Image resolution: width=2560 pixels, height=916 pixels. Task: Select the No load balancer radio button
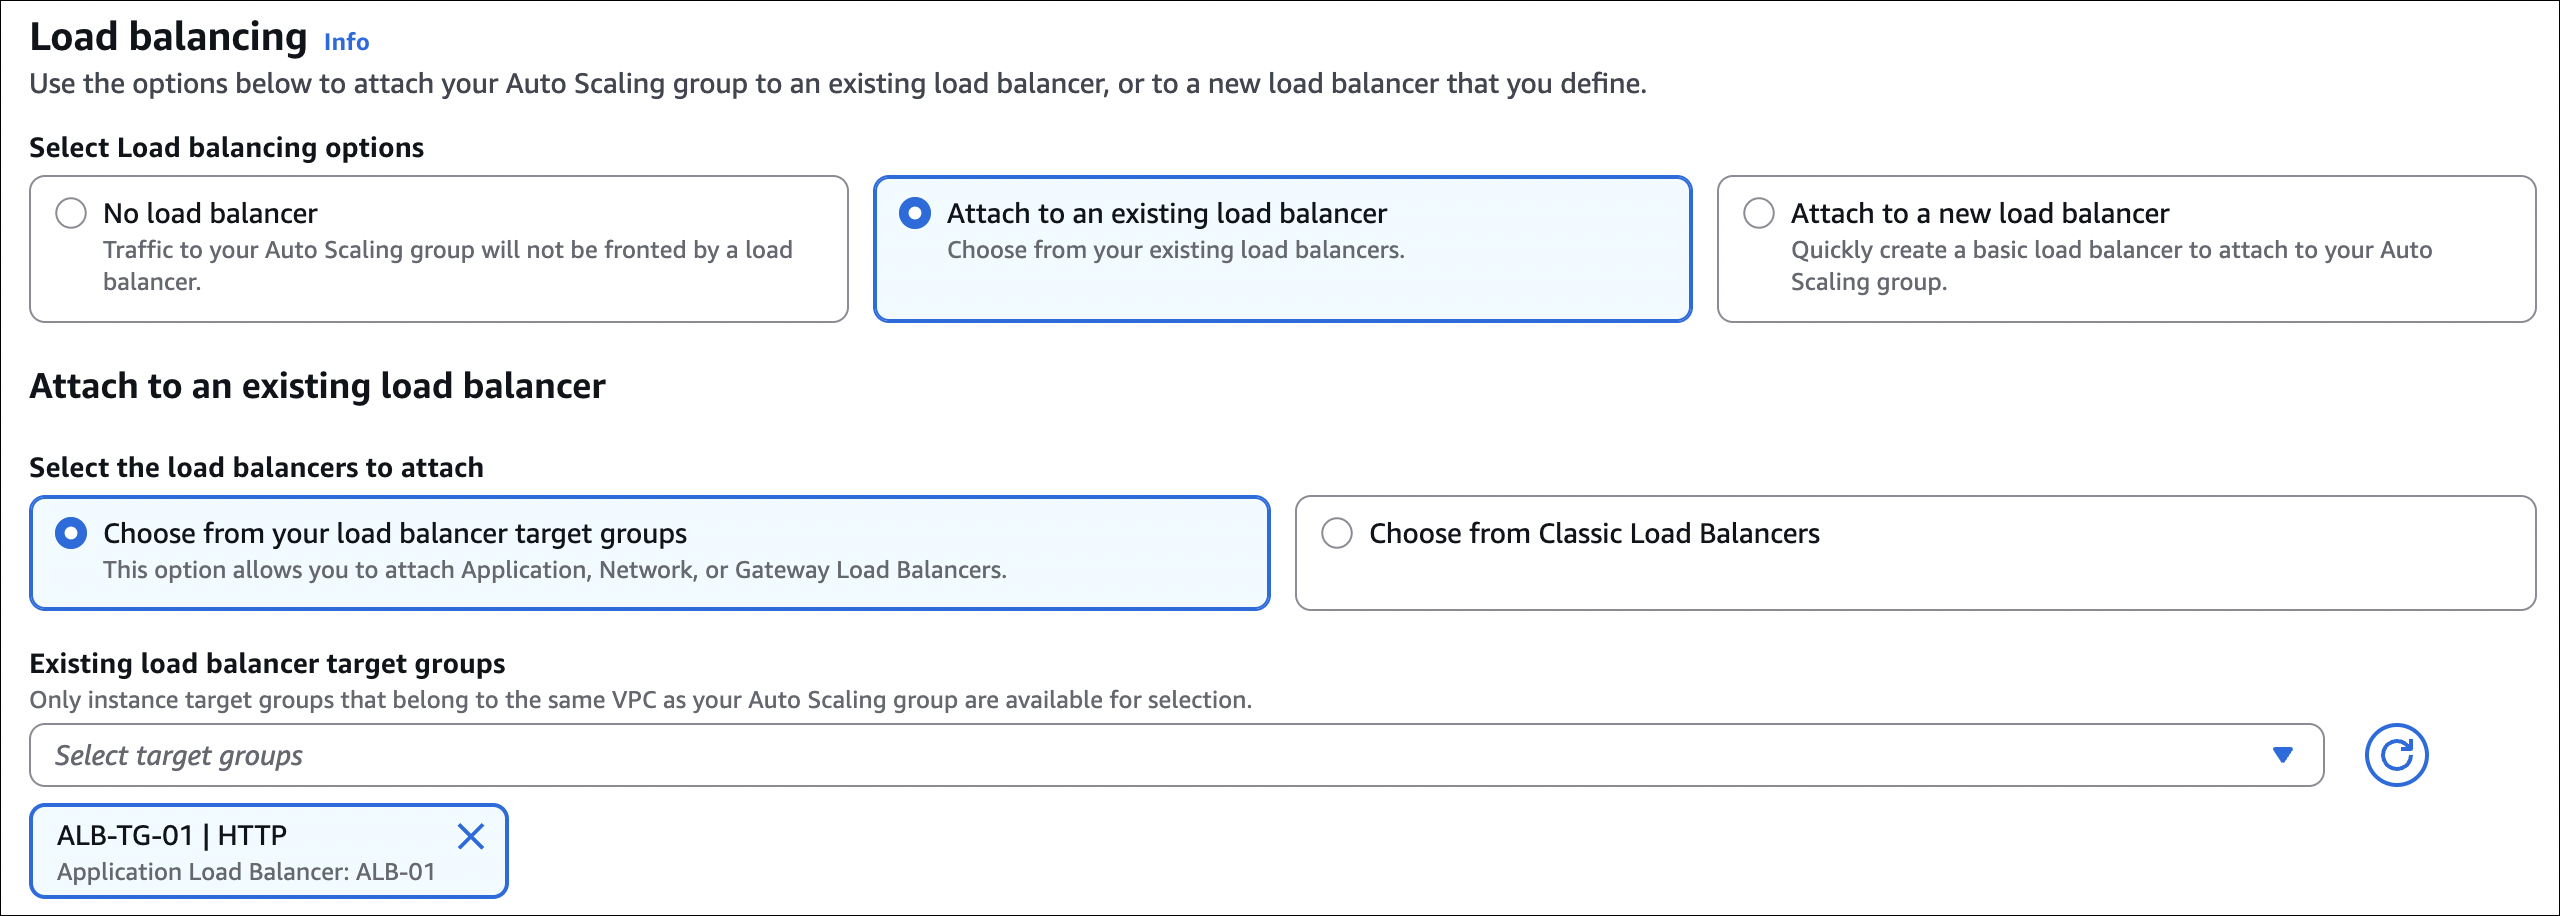71,213
